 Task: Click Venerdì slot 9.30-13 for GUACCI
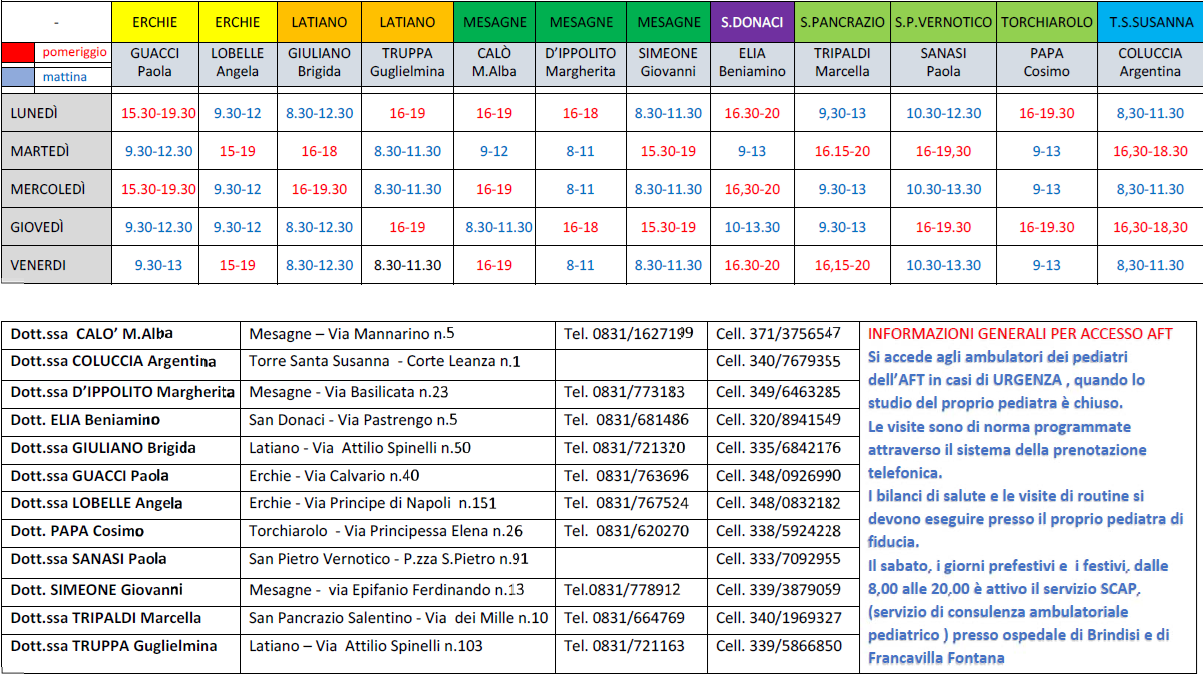tap(159, 265)
